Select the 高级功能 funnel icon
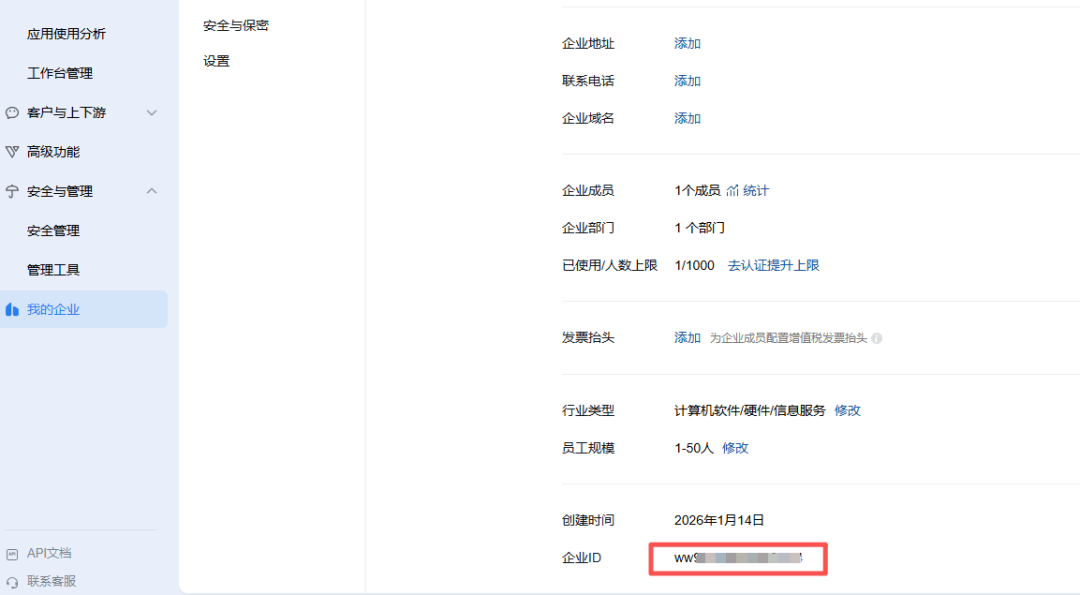The image size is (1080, 595). point(9,151)
